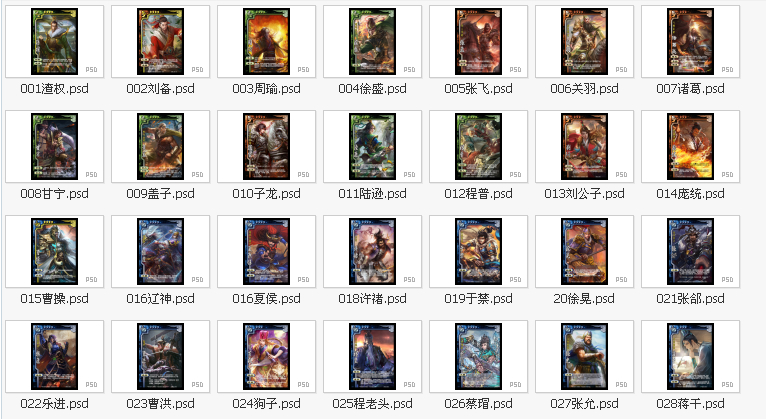Select the 011陆逊.psd file icon
This screenshot has width=766, height=419.
tap(372, 147)
